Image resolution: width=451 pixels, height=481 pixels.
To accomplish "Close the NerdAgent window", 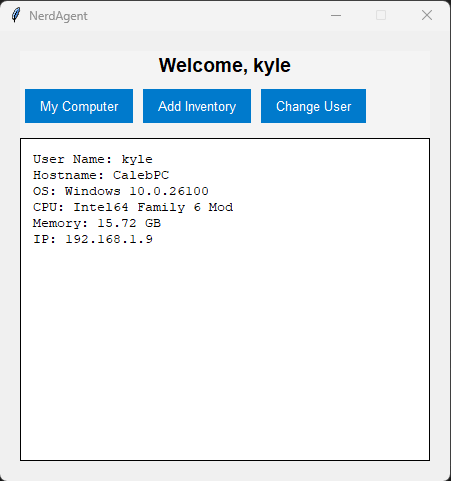I will click(427, 15).
